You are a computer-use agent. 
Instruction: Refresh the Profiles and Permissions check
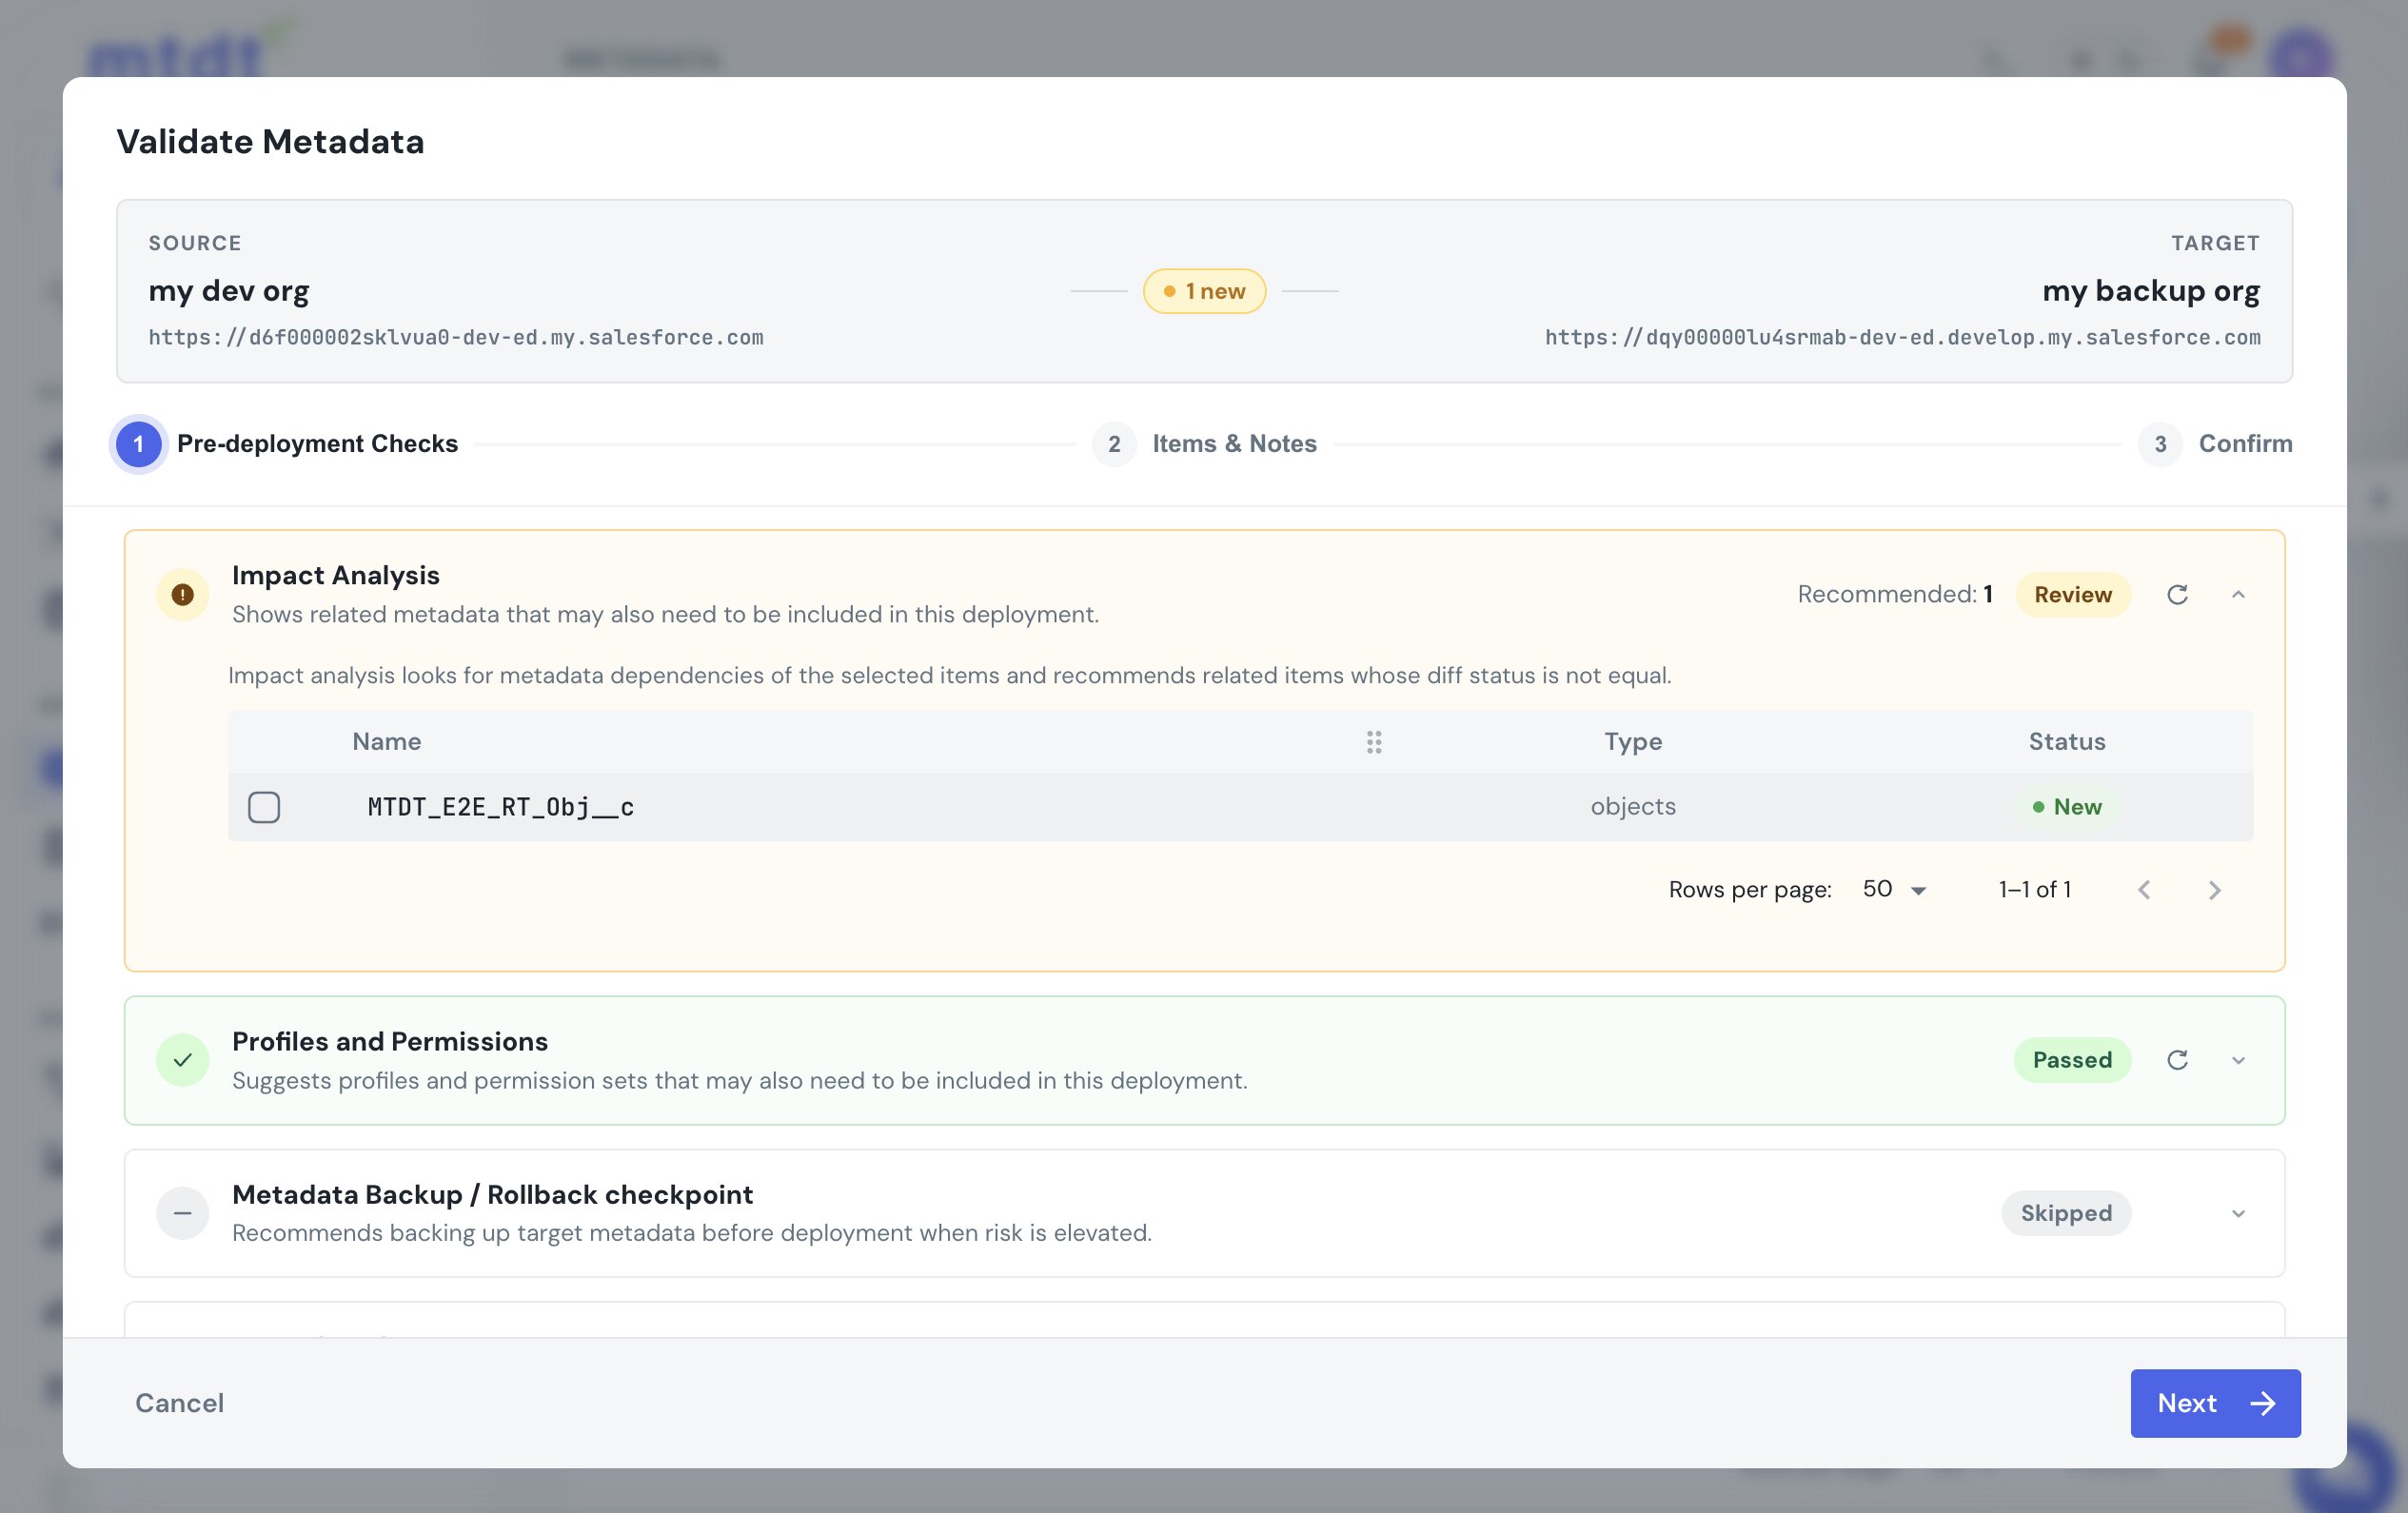coord(2177,1060)
